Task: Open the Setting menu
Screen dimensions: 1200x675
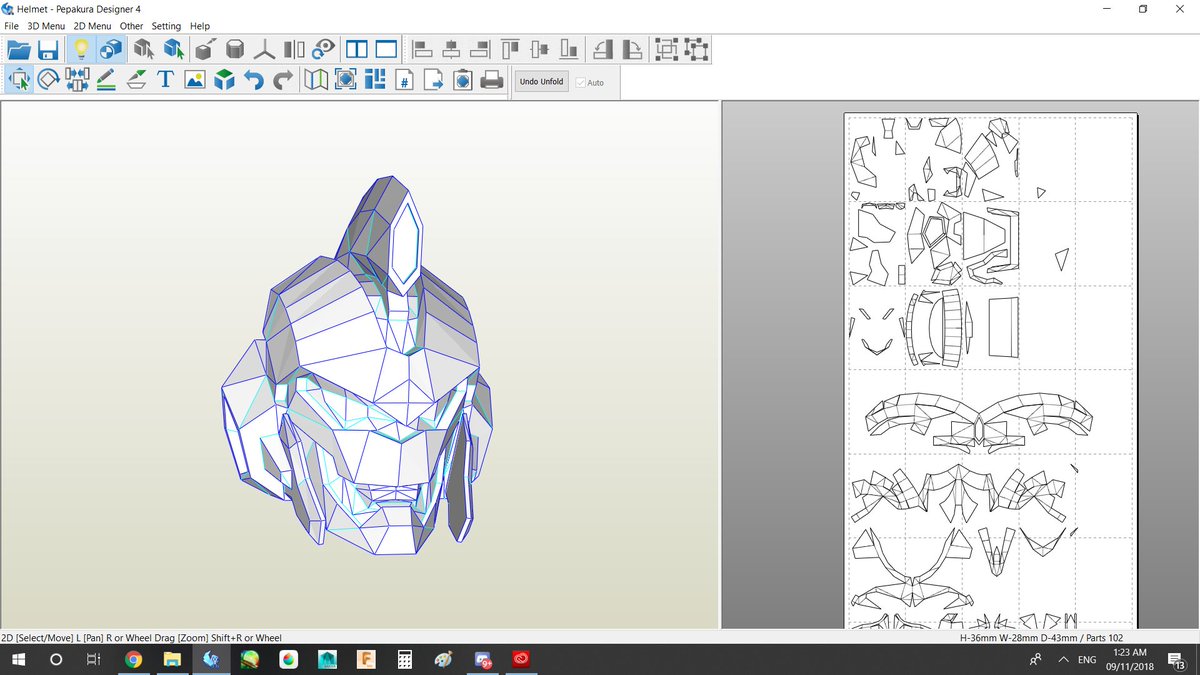Action: click(166, 26)
